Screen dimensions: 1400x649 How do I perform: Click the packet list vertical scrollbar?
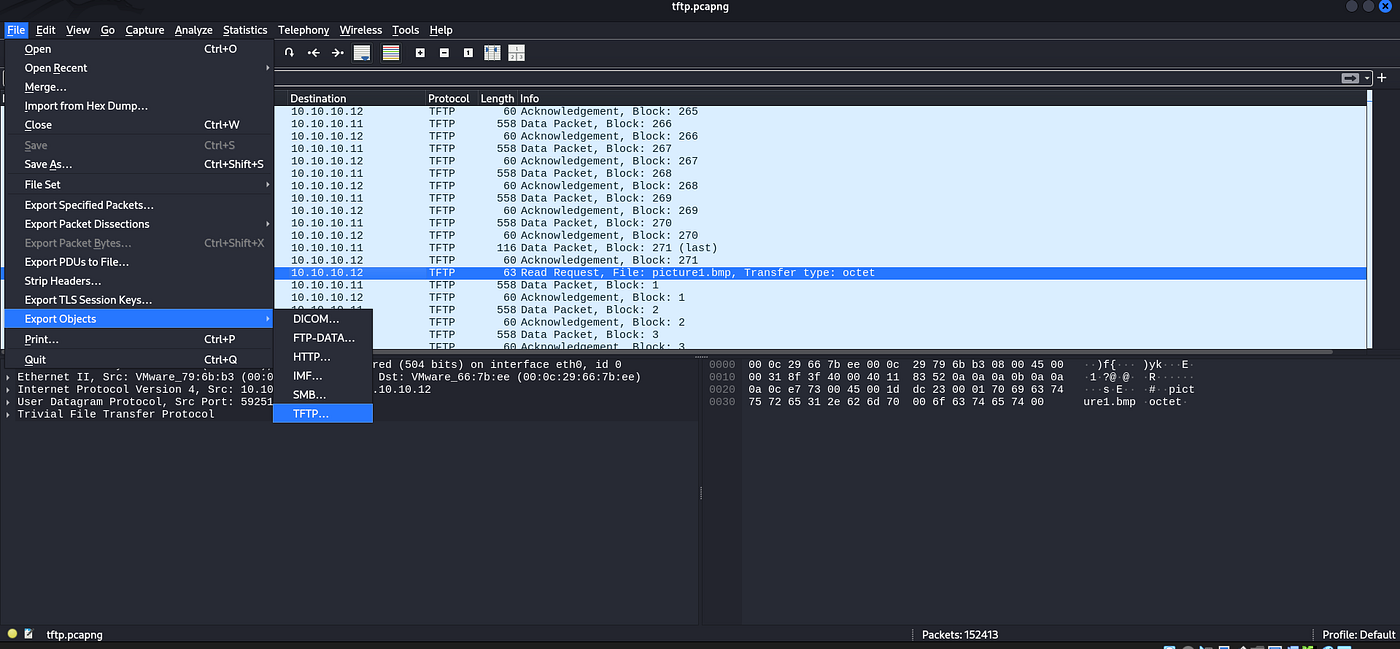(x=1370, y=220)
